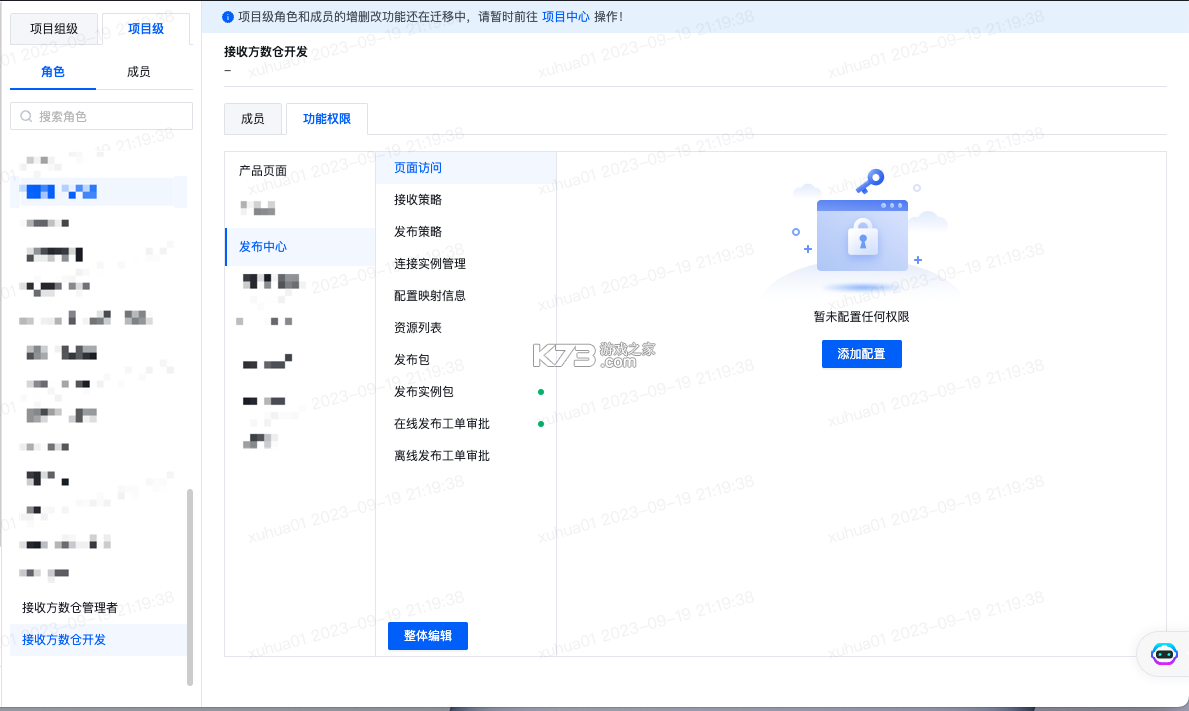Select the 发布实例包 permission item
Screen dimensions: 1189x711
[466, 391]
